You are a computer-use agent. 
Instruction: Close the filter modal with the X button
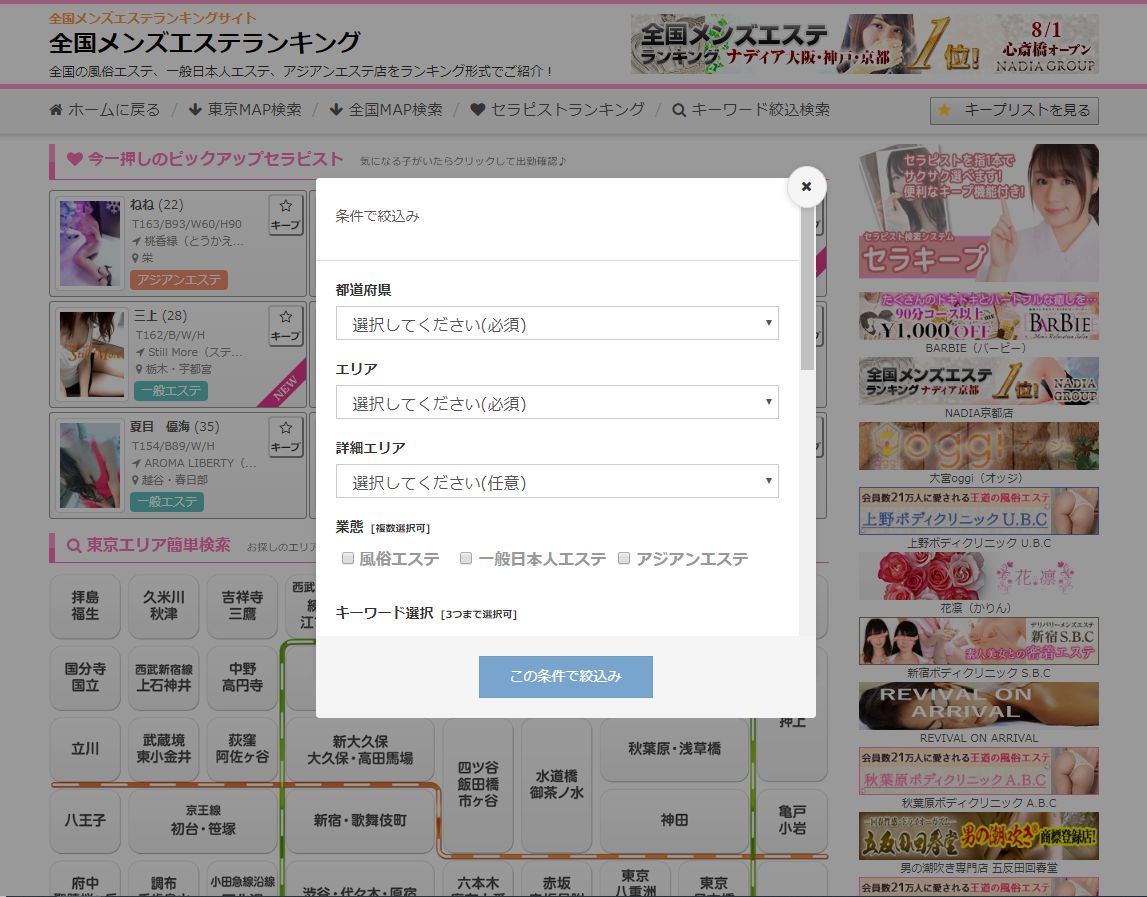coord(806,187)
